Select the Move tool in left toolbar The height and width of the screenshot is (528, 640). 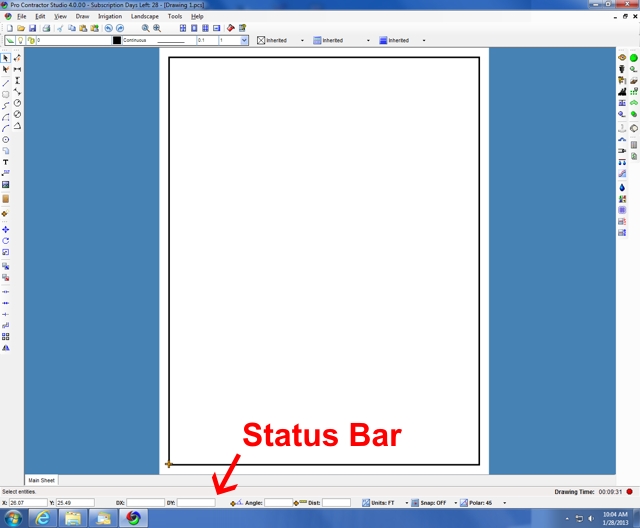click(x=6, y=229)
